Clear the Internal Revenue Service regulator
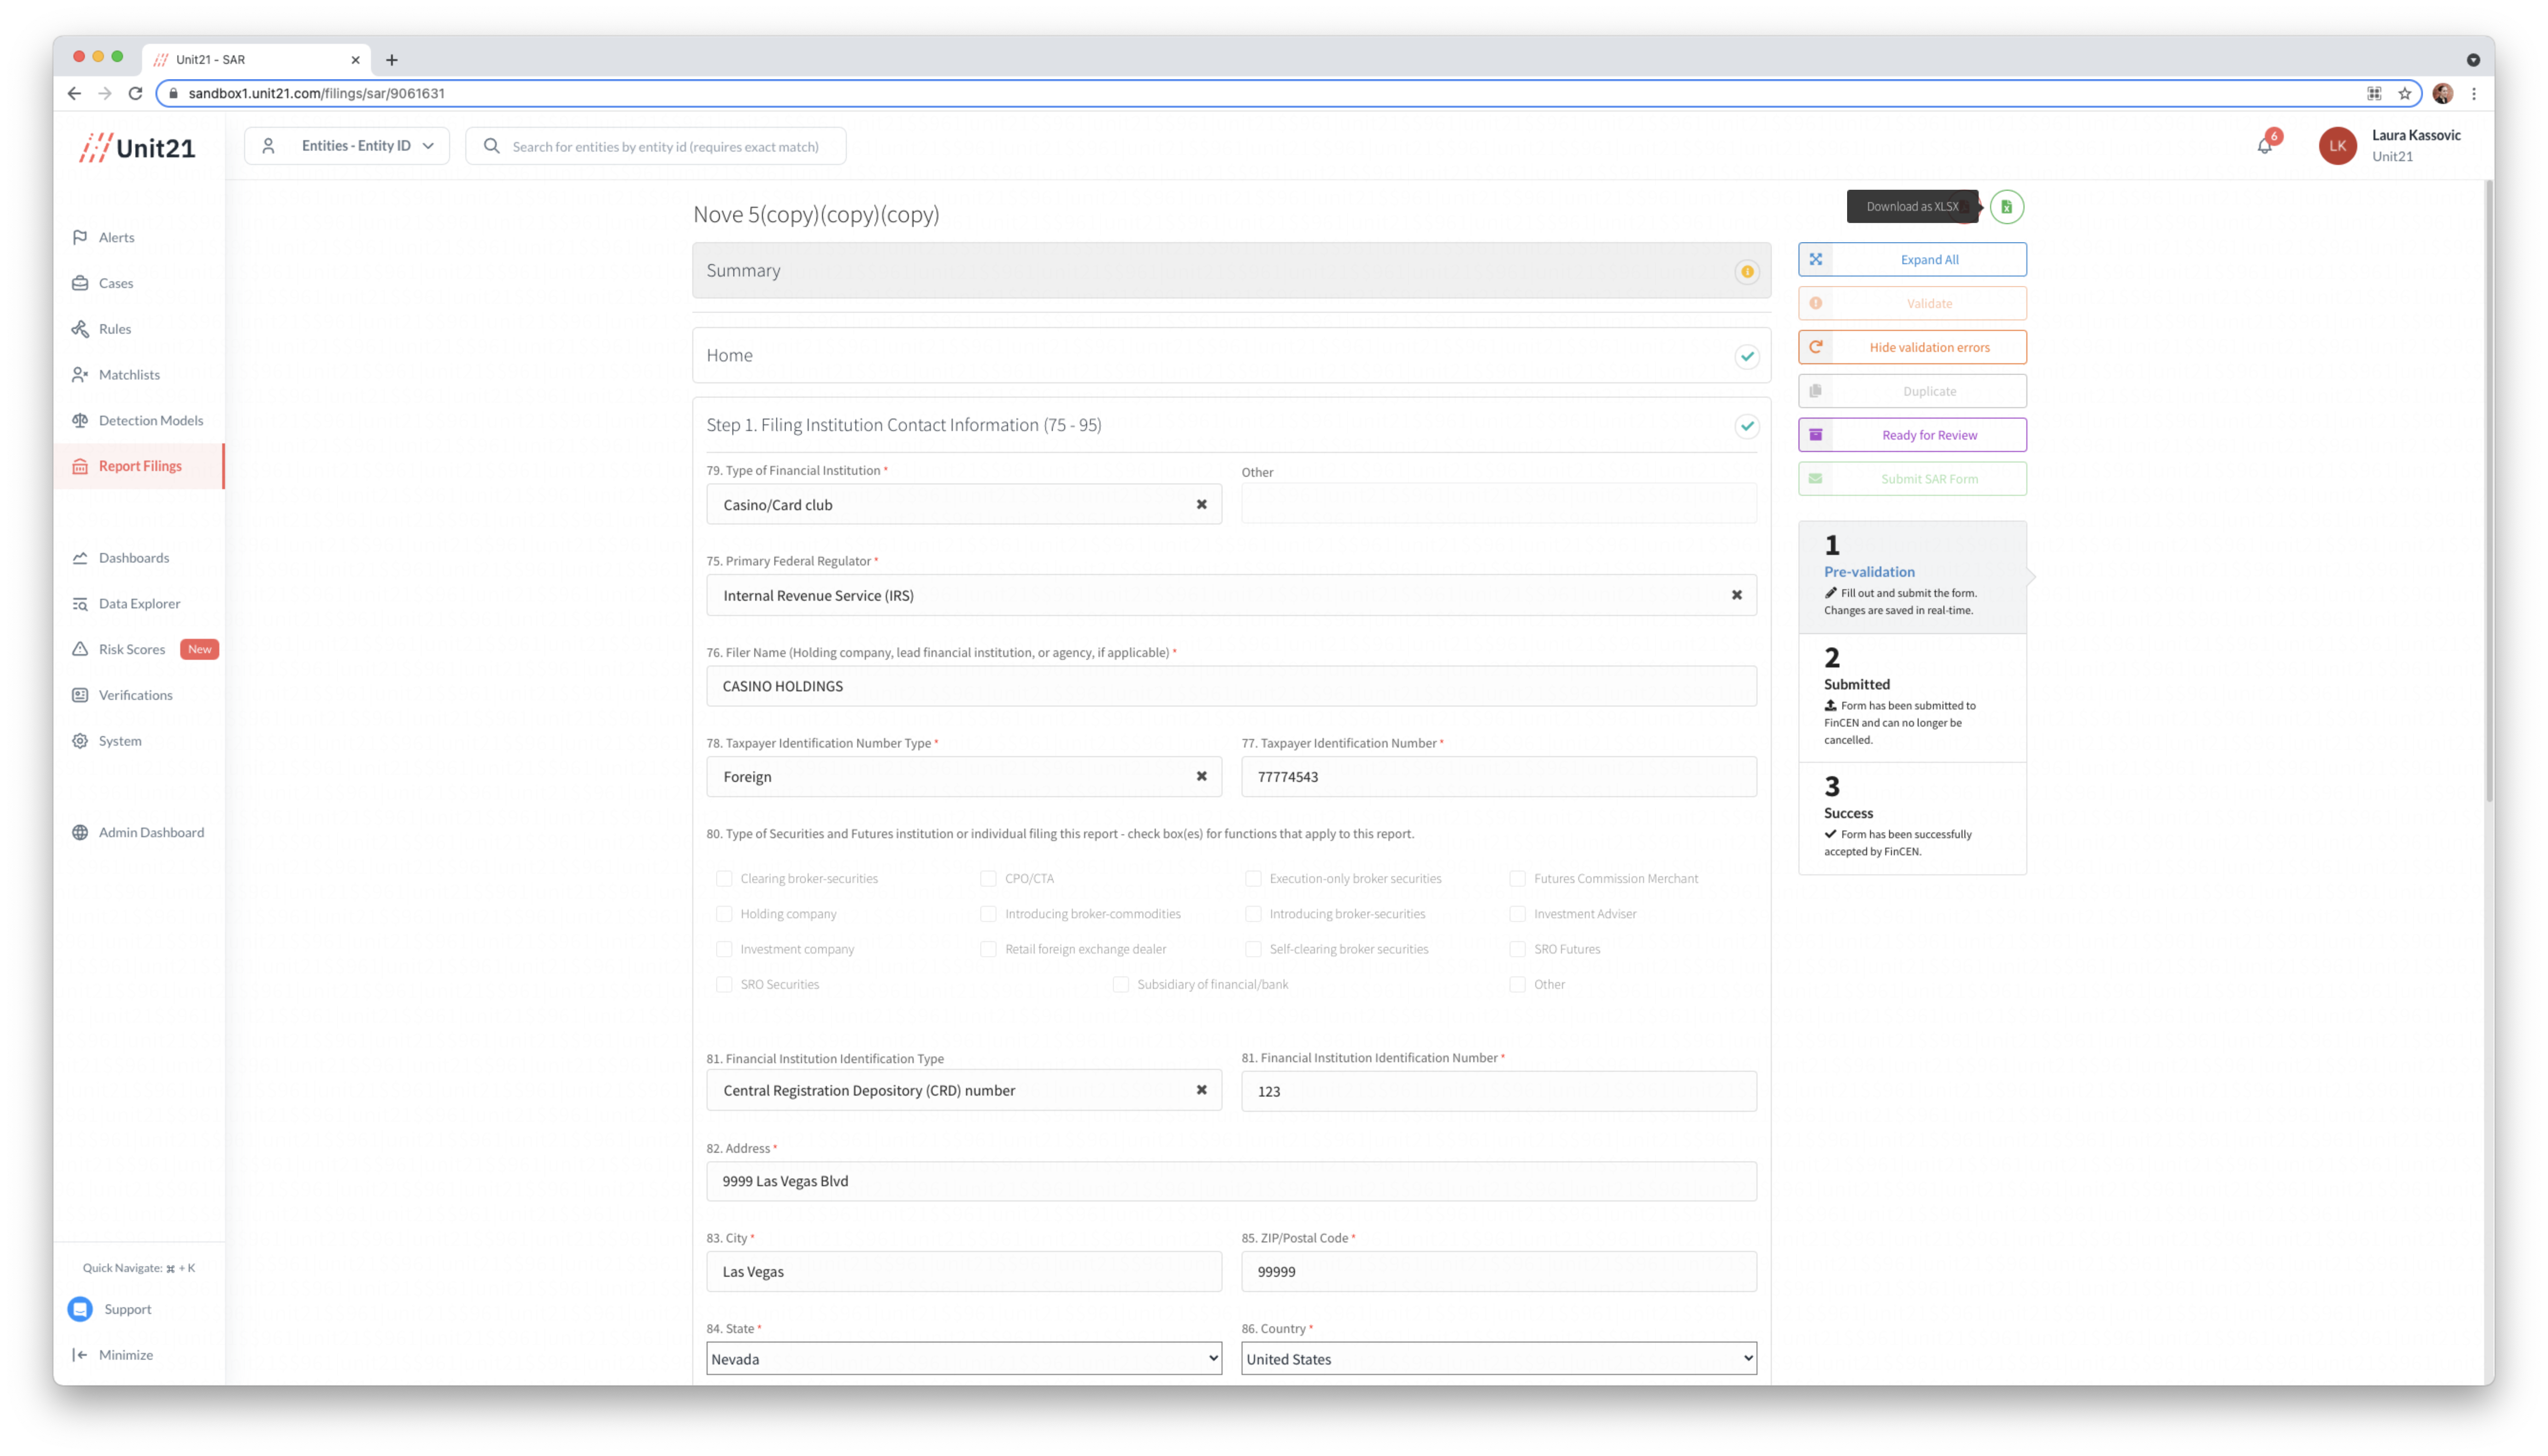This screenshot has height=1456, width=2548. click(1736, 595)
